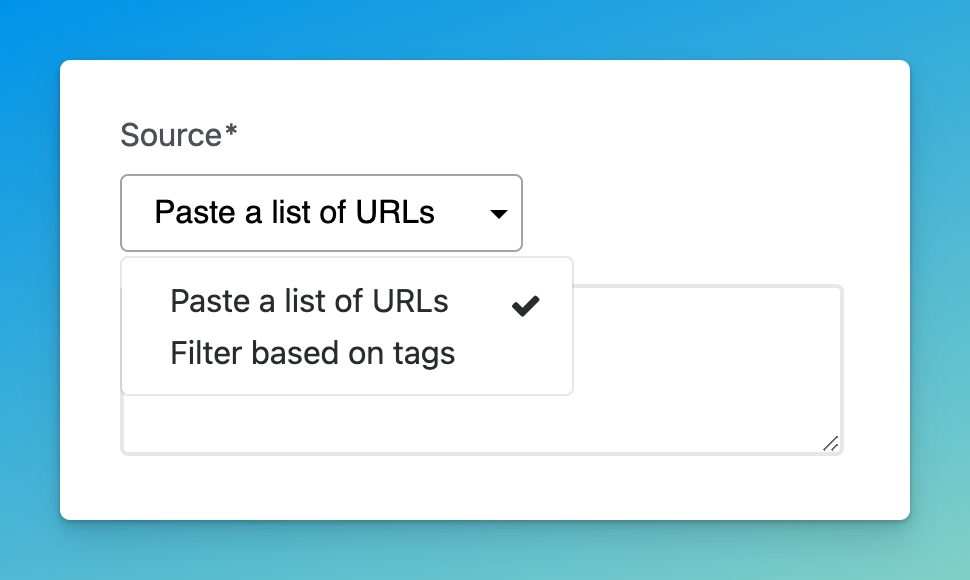Click the Source* field label
This screenshot has height=580, width=970.
point(170,135)
